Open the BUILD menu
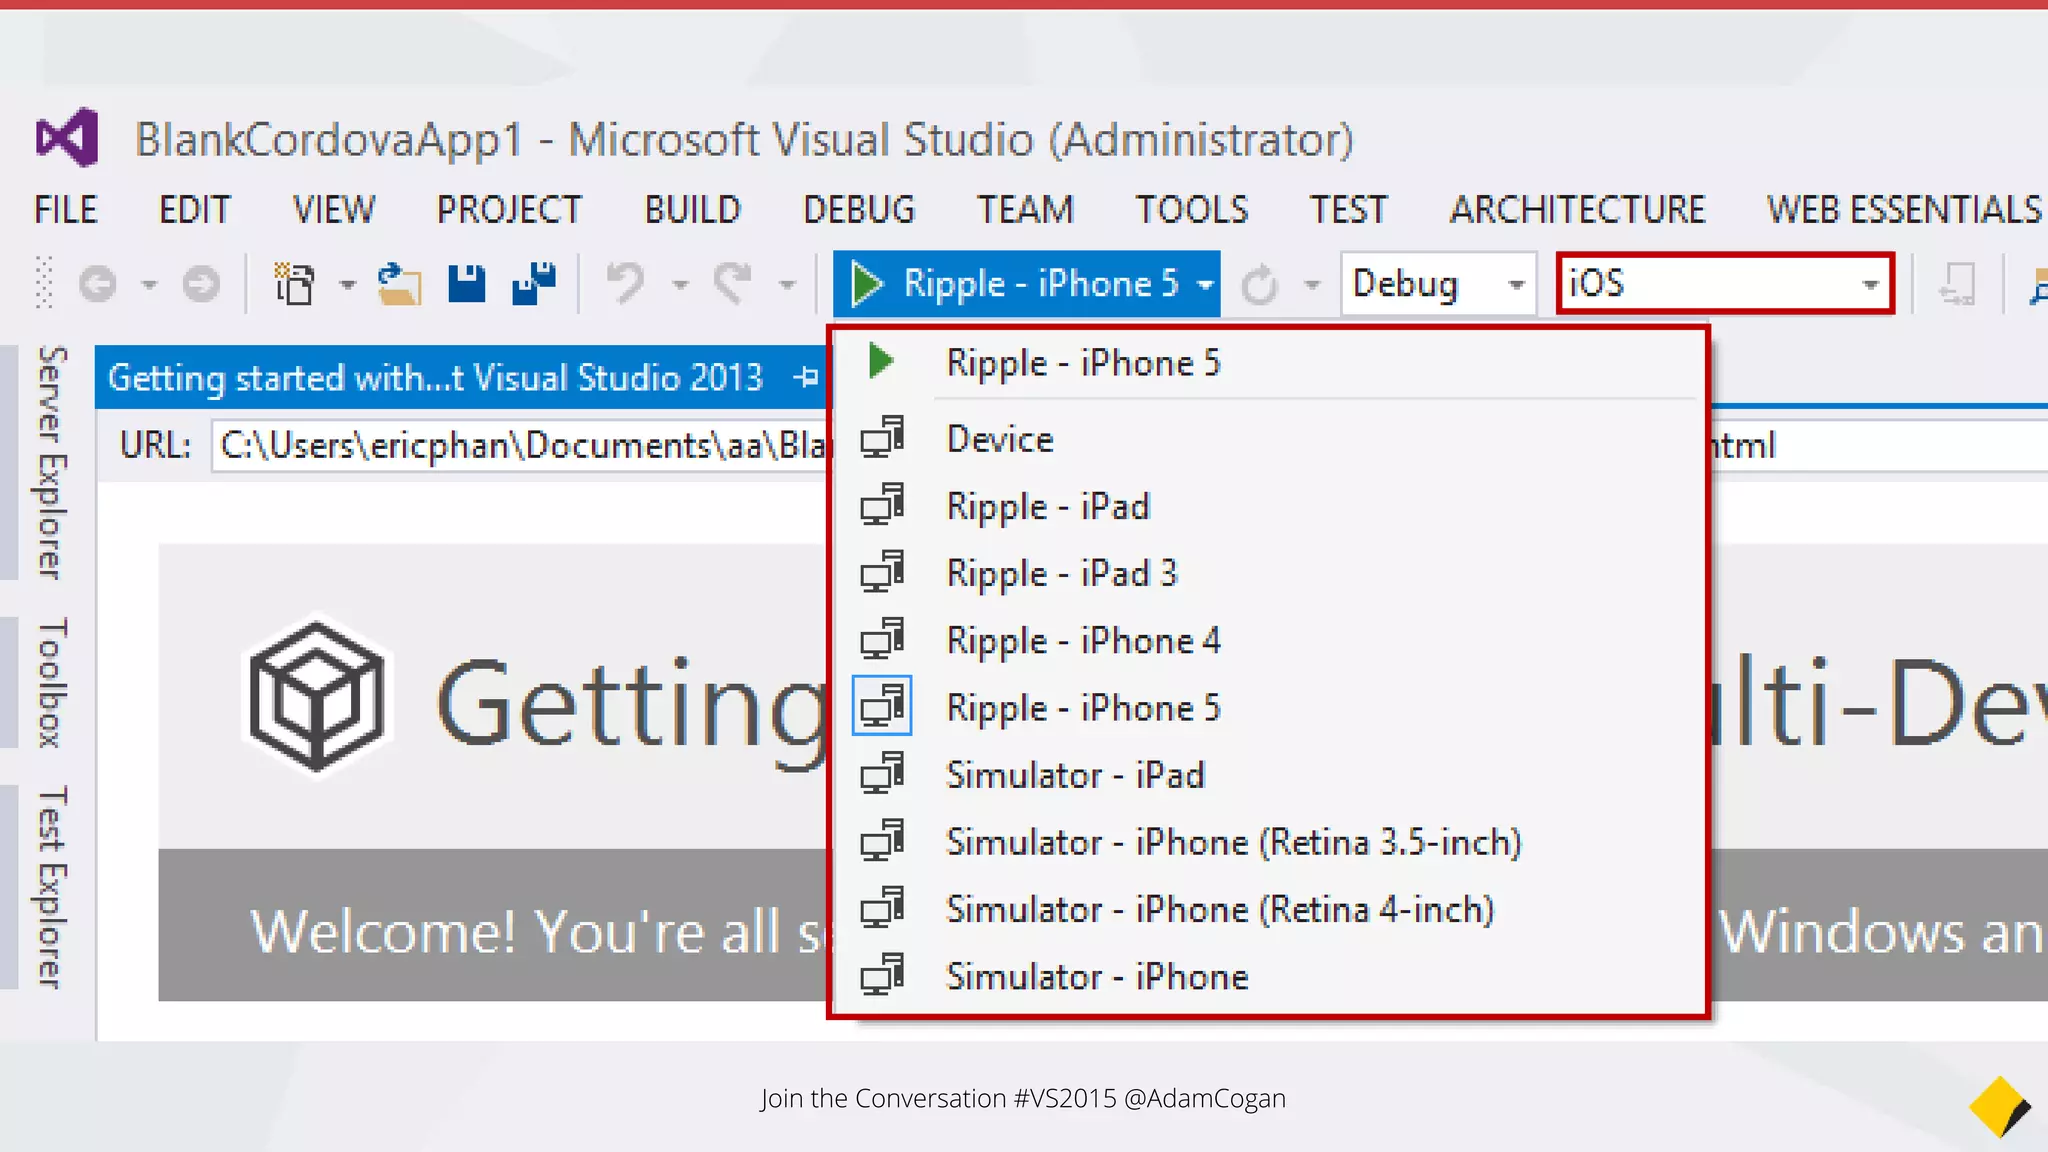The width and height of the screenshot is (2048, 1152). pyautogui.click(x=692, y=209)
